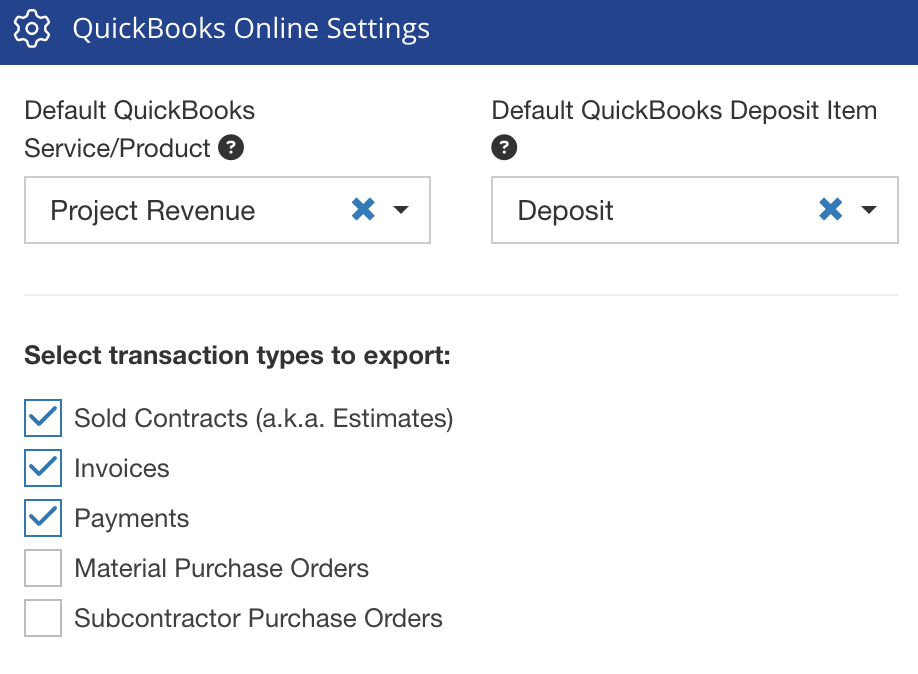Enable Subcontractor Purchase Orders export
Image resolution: width=918 pixels, height=674 pixels.
pos(43,618)
